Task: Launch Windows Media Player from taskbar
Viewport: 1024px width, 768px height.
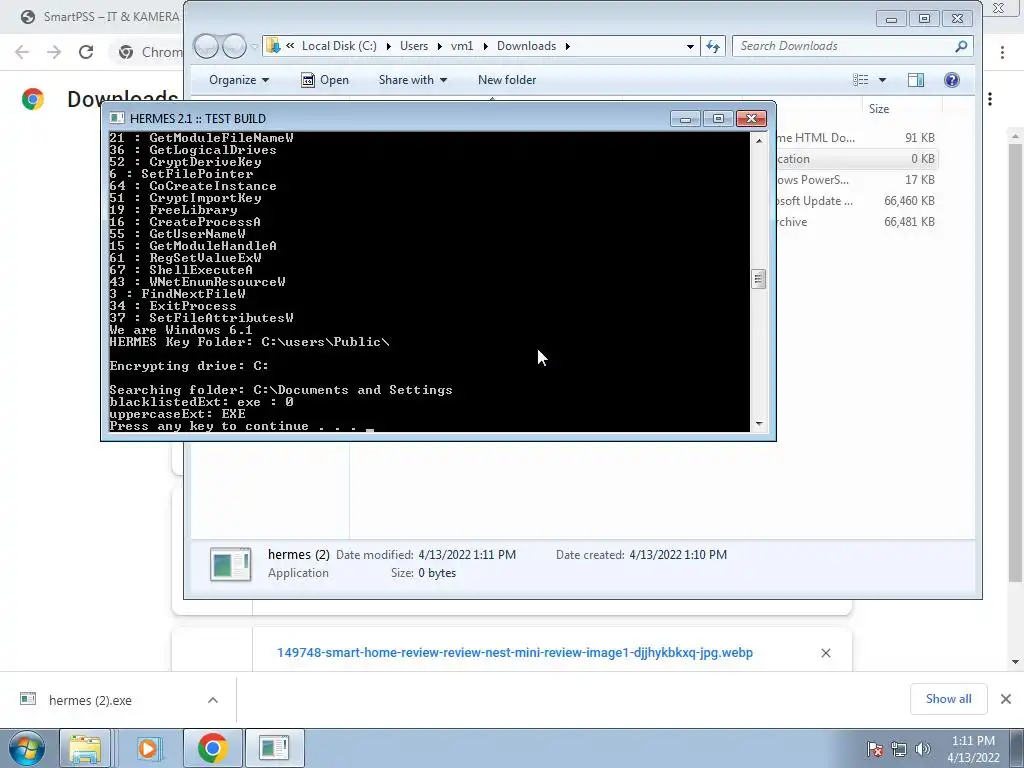Action: 149,748
